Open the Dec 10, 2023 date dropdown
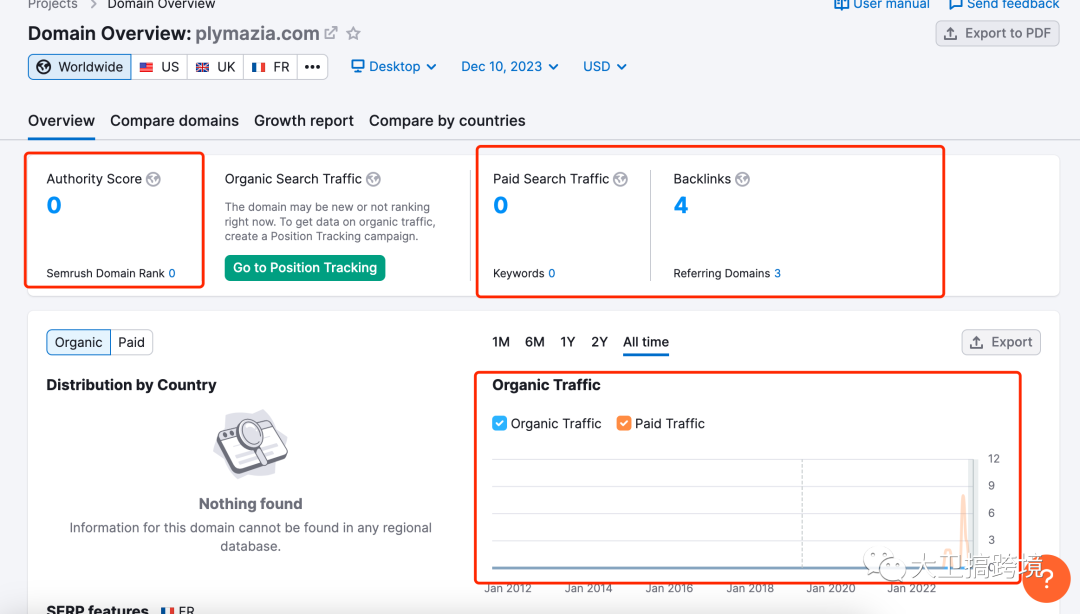This screenshot has height=614, width=1080. pyautogui.click(x=510, y=67)
